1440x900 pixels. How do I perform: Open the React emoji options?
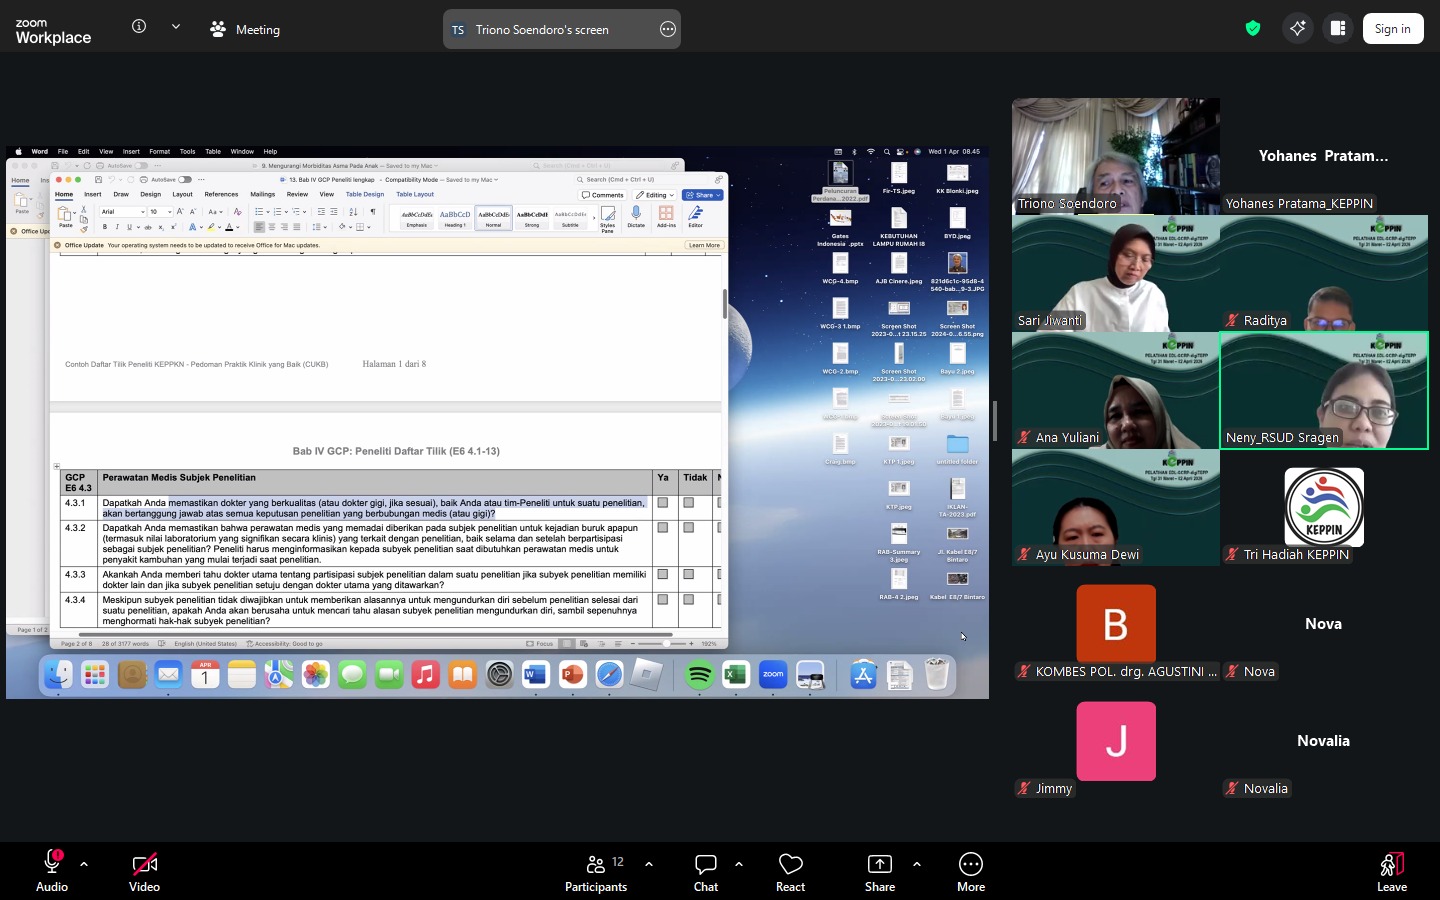(x=790, y=864)
